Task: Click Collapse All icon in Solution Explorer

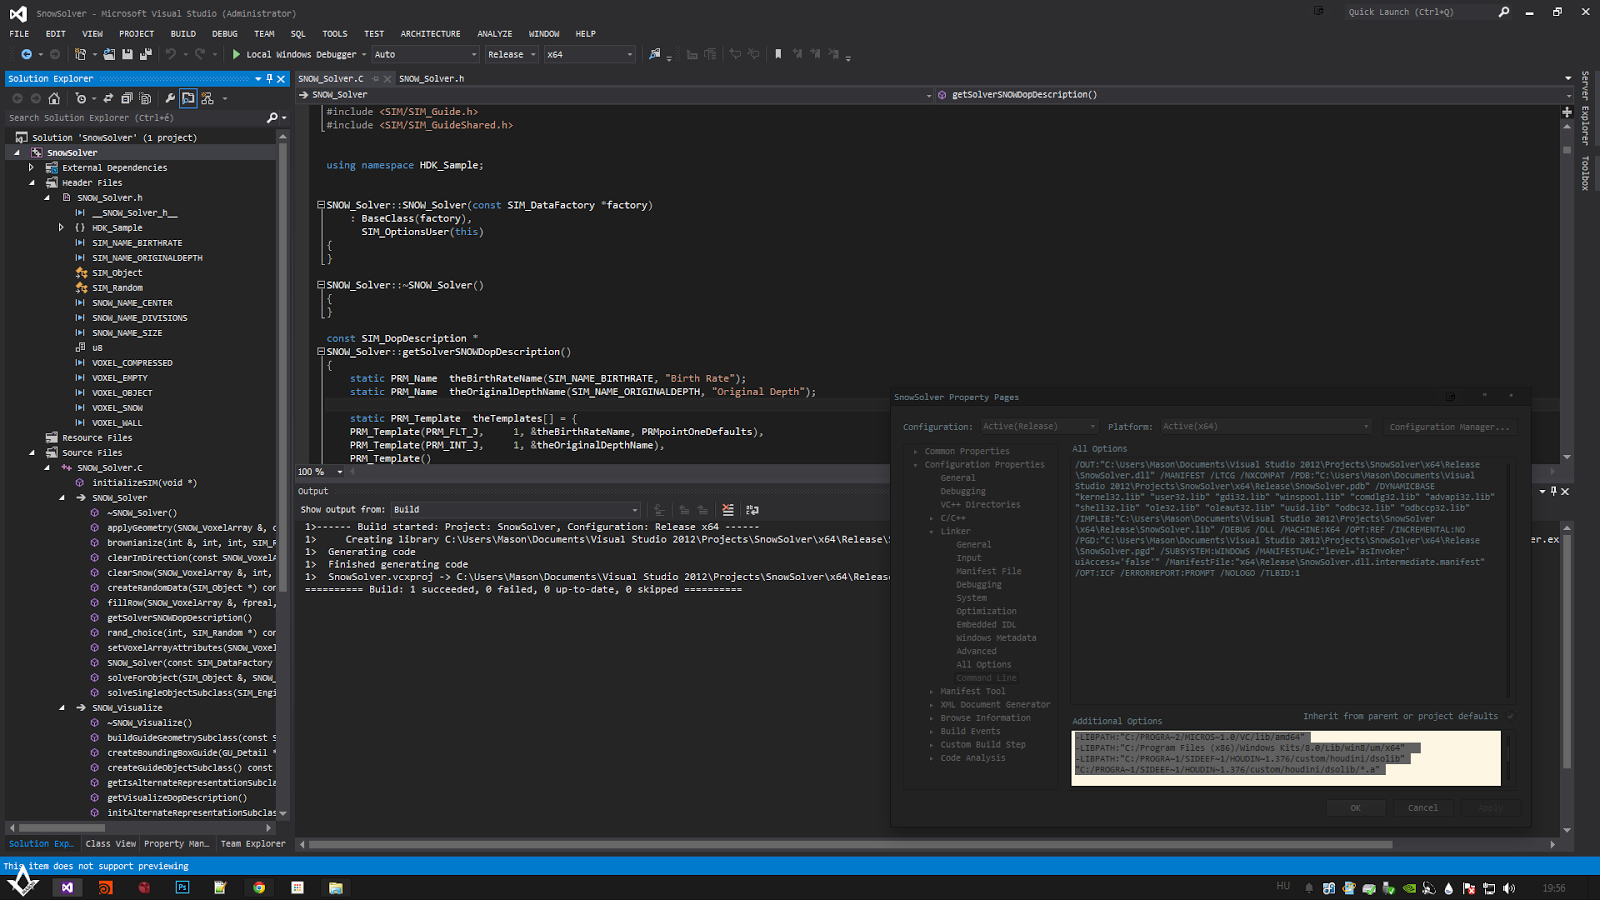Action: [x=127, y=99]
